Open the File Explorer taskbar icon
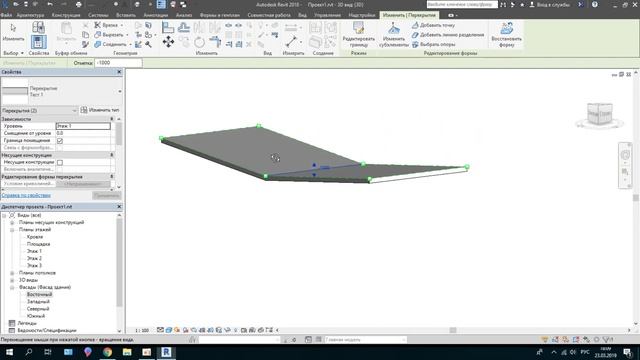This screenshot has width=640, height=360. 127,352
